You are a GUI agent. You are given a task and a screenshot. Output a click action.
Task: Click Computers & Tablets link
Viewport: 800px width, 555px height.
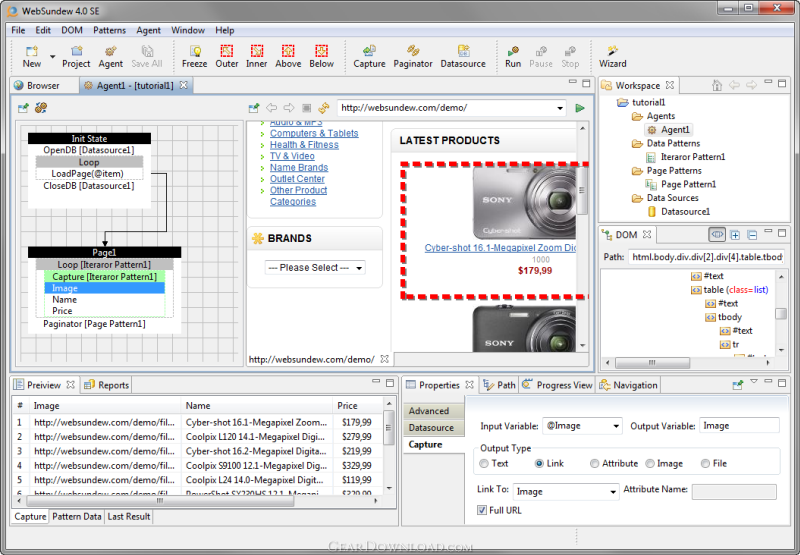pos(314,133)
